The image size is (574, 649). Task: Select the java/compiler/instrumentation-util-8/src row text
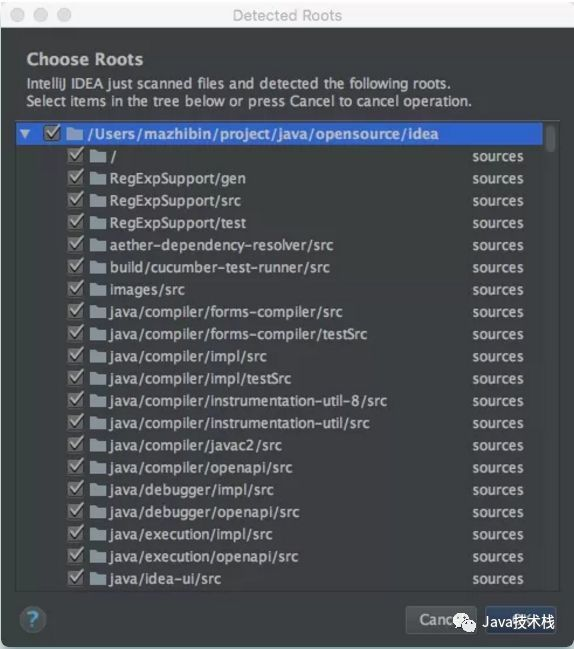[248, 401]
